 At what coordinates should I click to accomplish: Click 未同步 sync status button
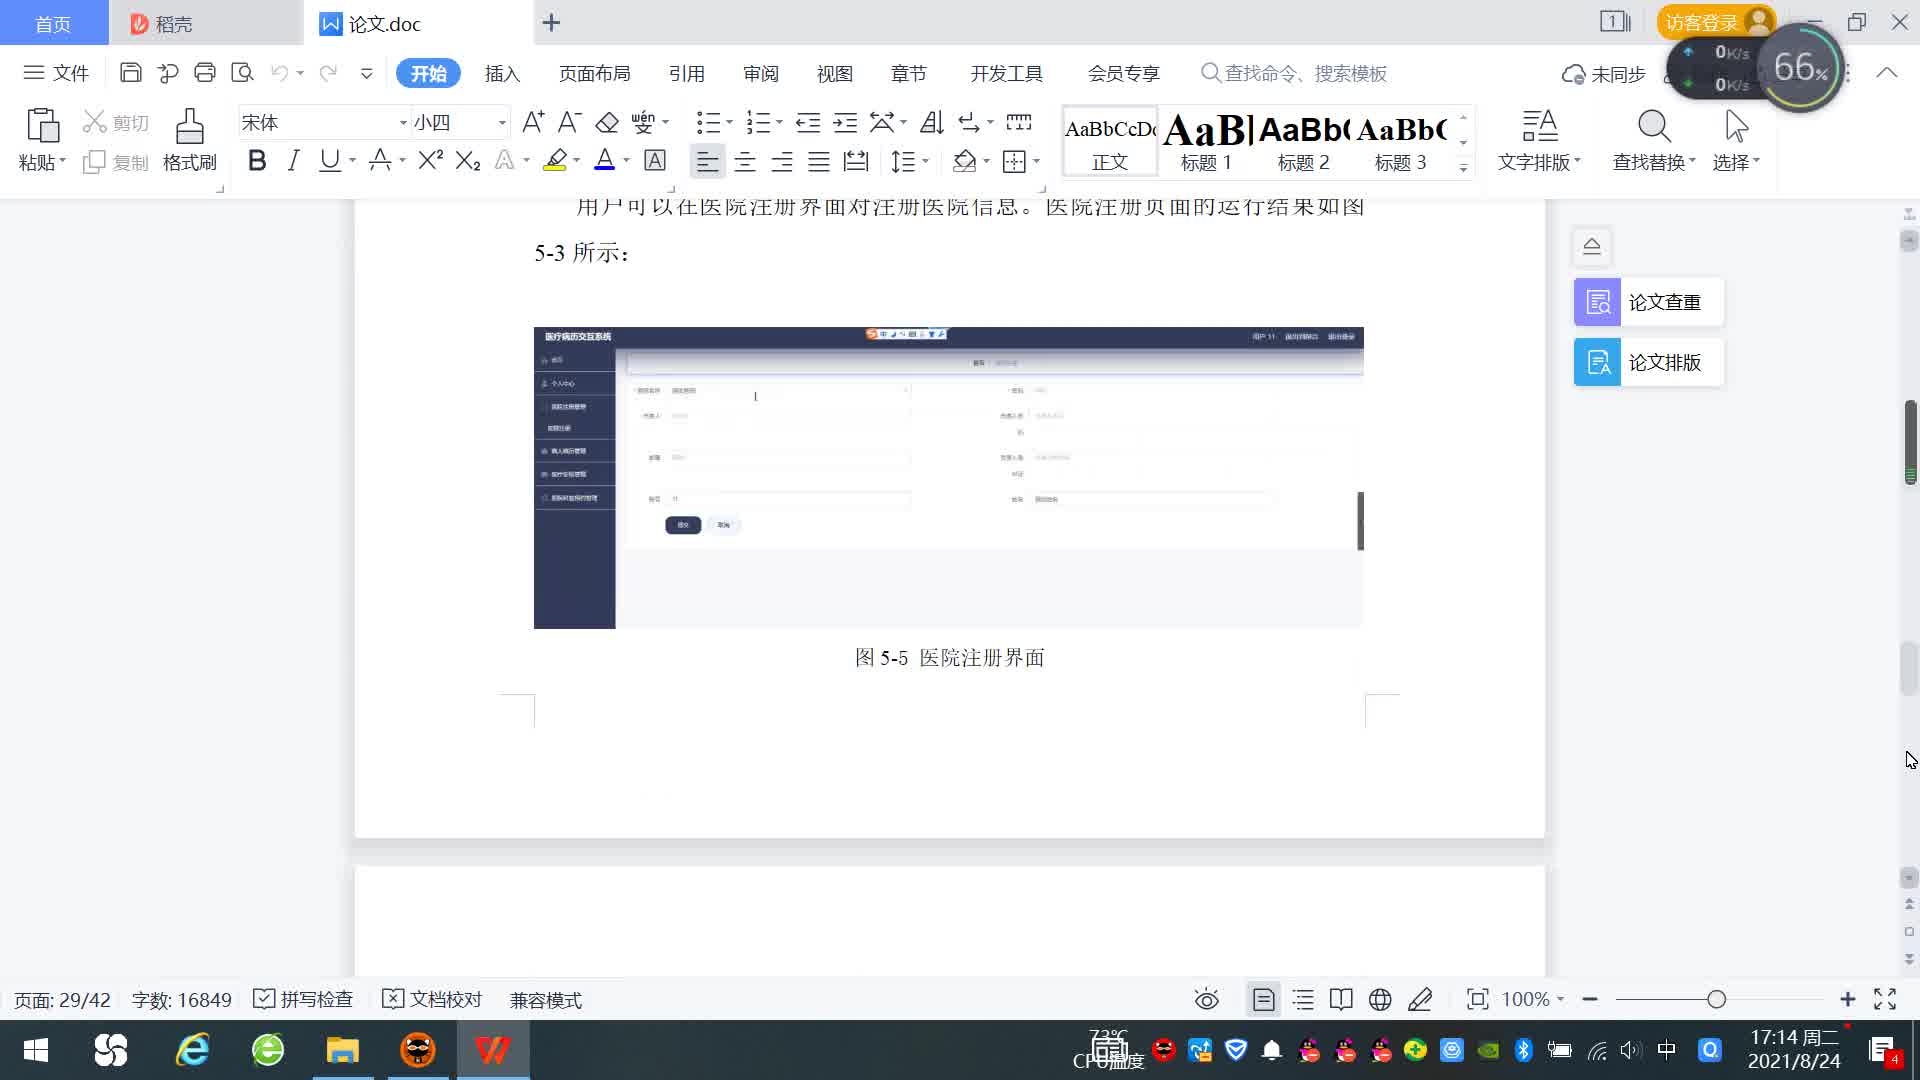tap(1604, 74)
